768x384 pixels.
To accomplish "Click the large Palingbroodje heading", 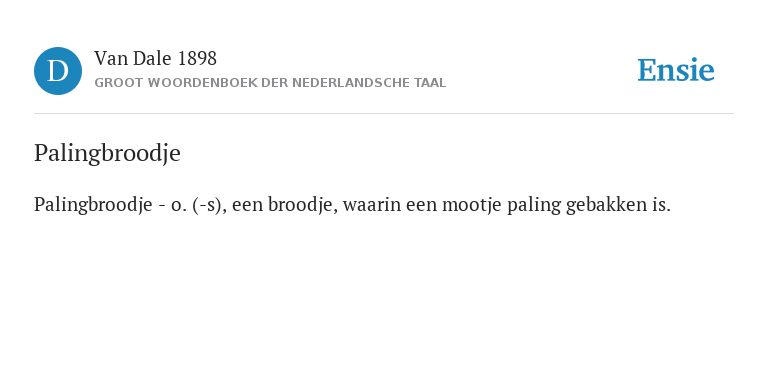I will click(x=107, y=153).
